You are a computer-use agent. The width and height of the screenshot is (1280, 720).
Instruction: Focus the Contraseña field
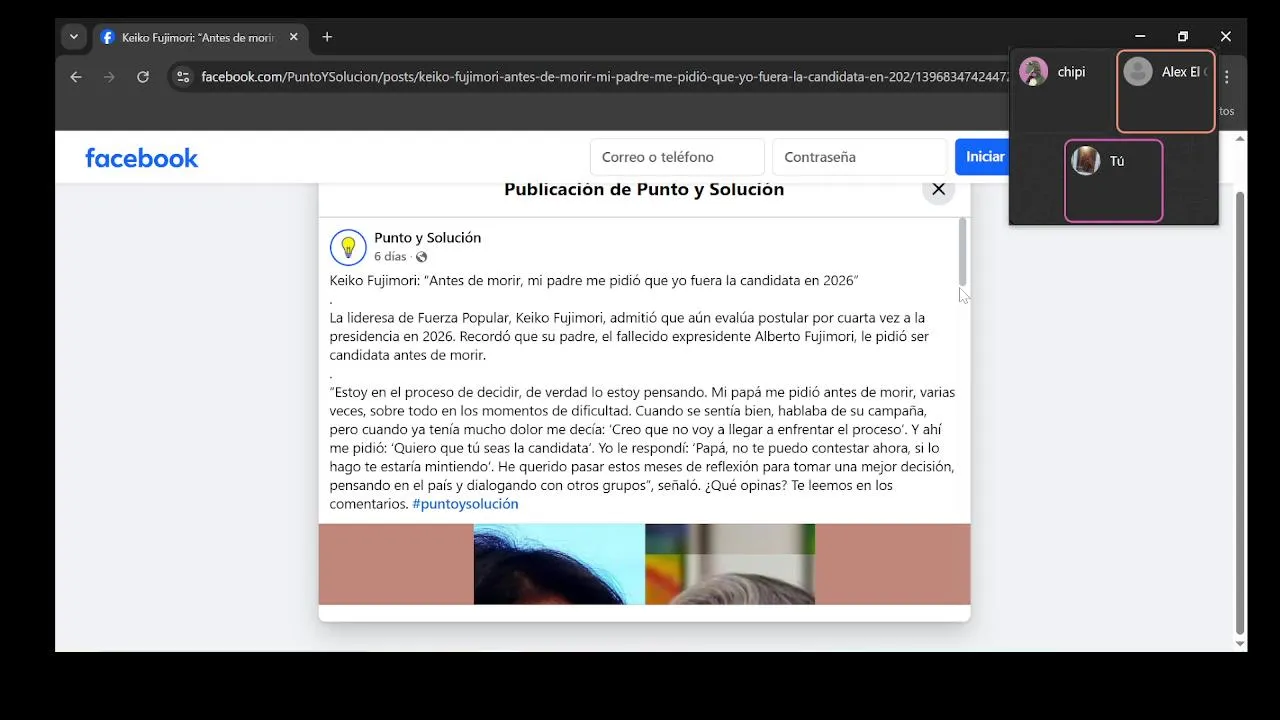coord(859,157)
